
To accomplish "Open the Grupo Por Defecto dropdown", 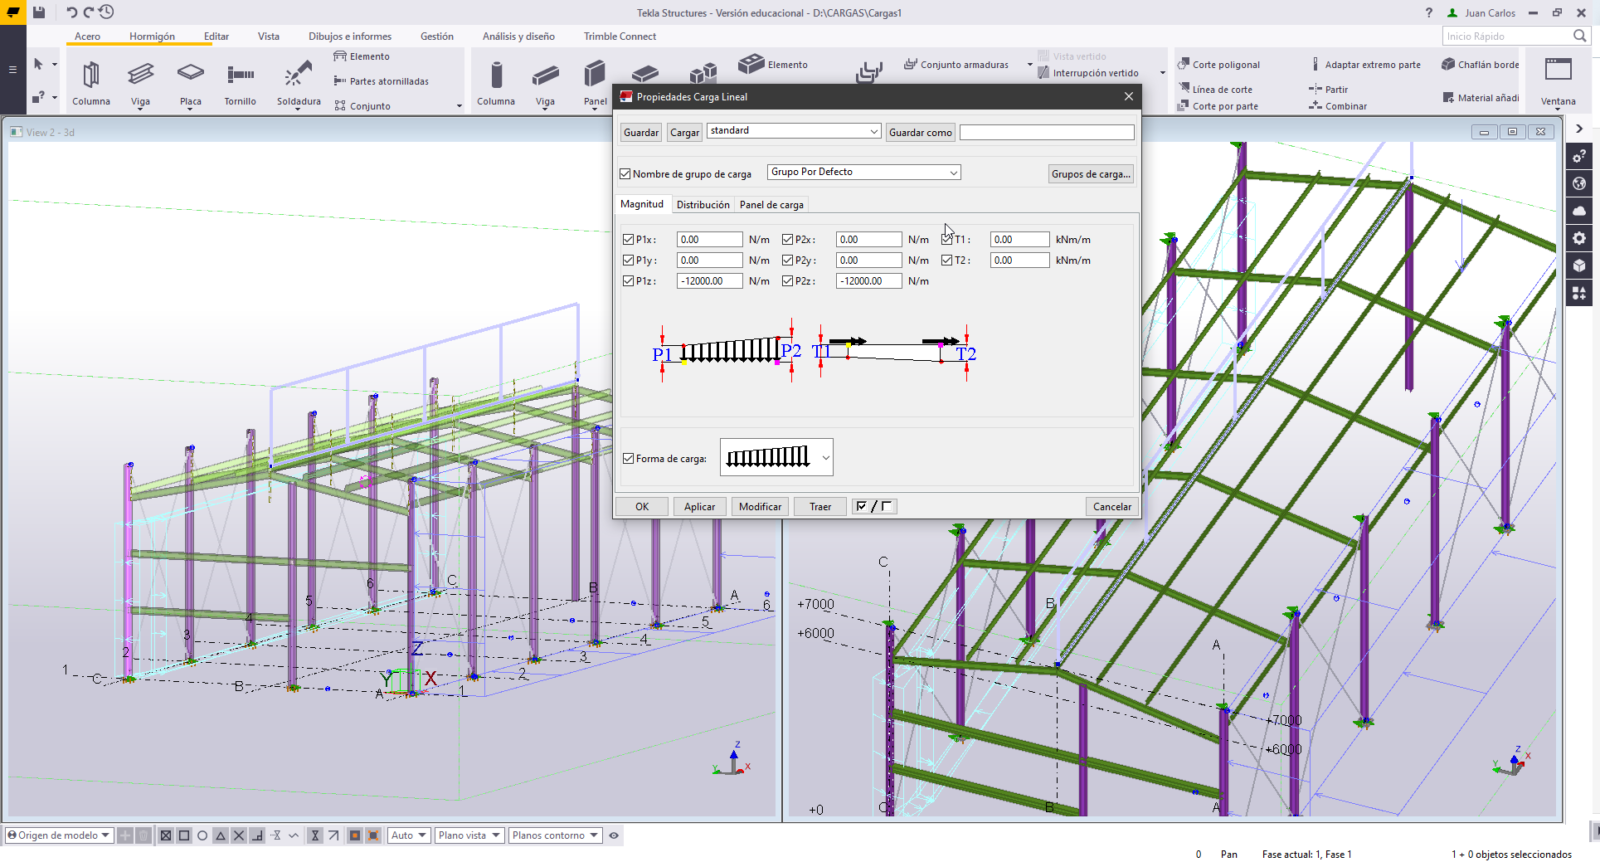I will (864, 172).
